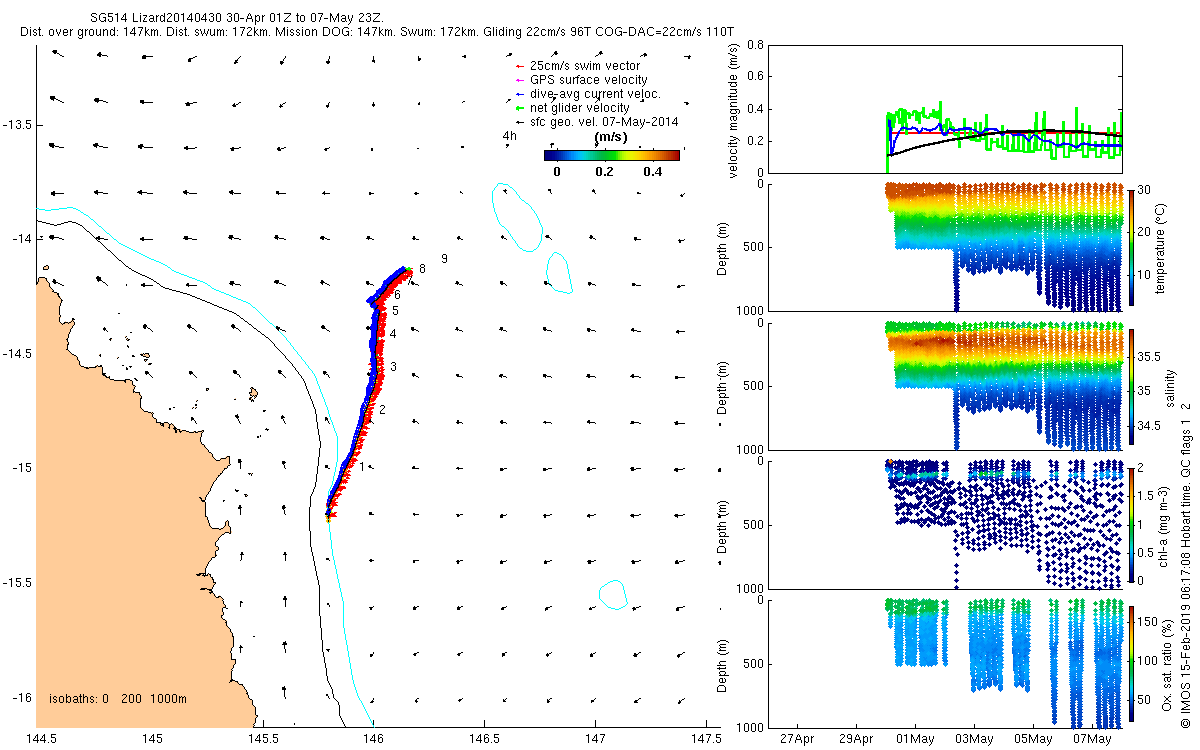Click the 150 tick on the oxygen colorbar

point(1148,622)
